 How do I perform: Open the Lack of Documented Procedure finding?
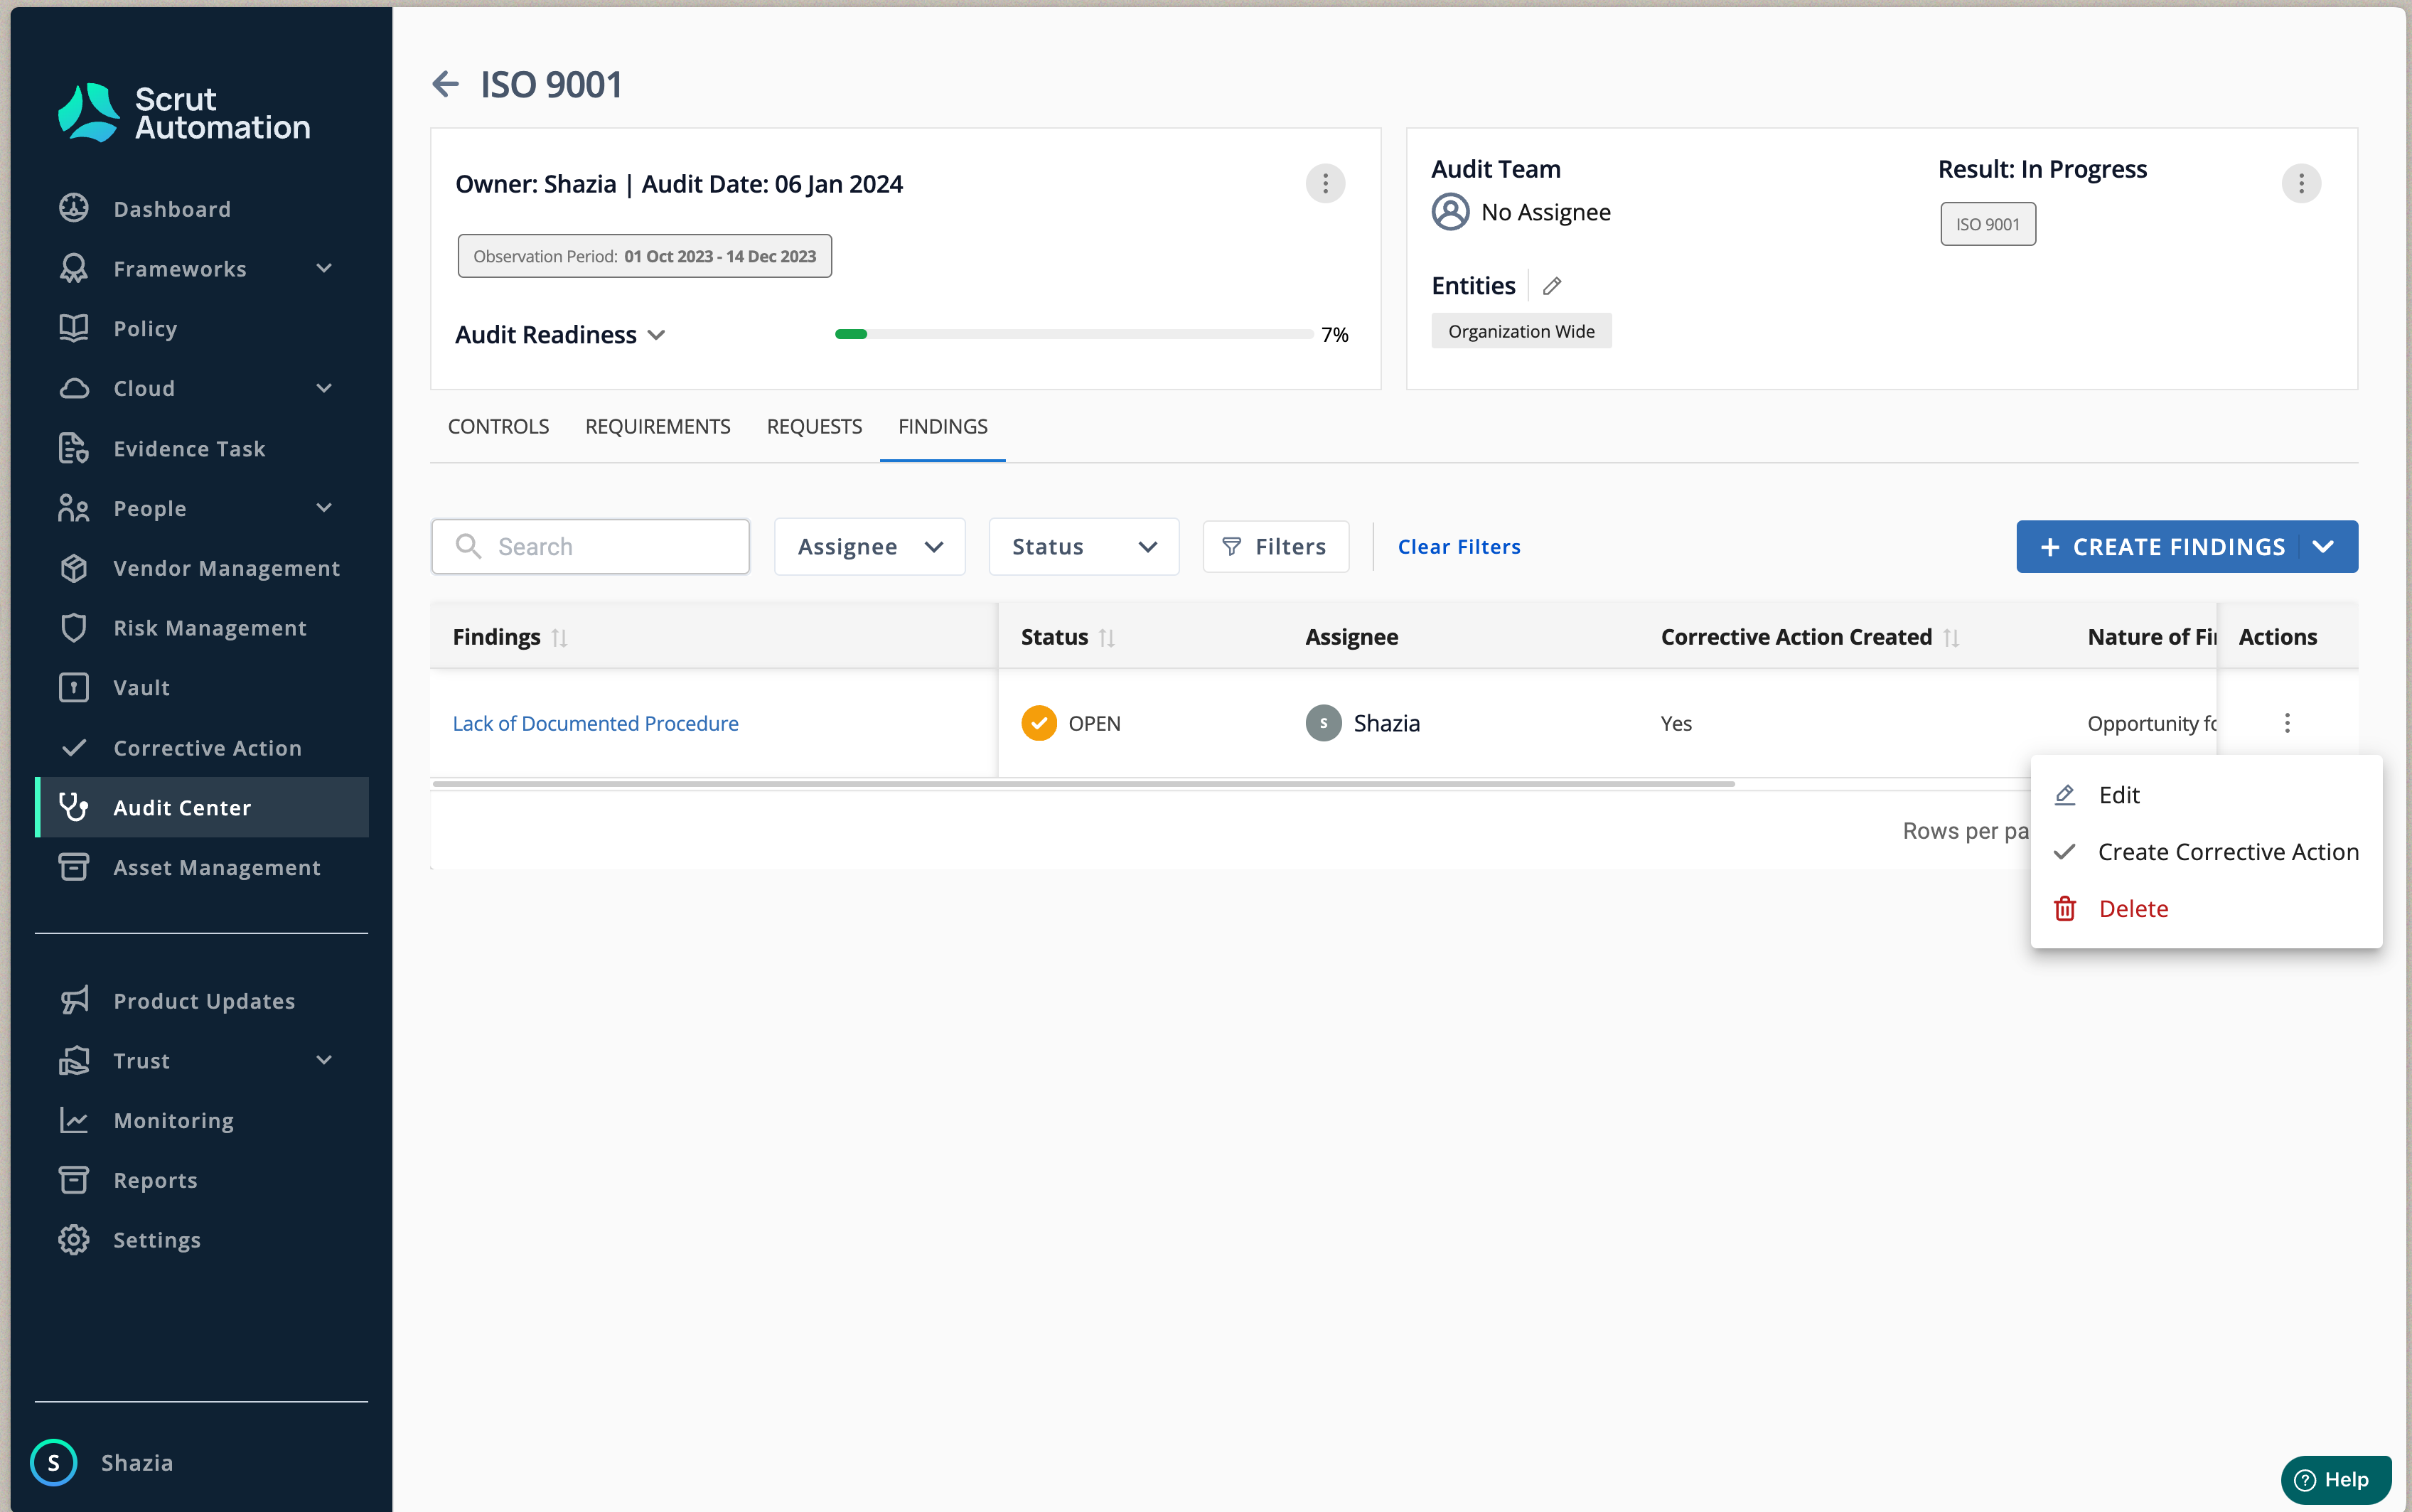[x=595, y=723]
